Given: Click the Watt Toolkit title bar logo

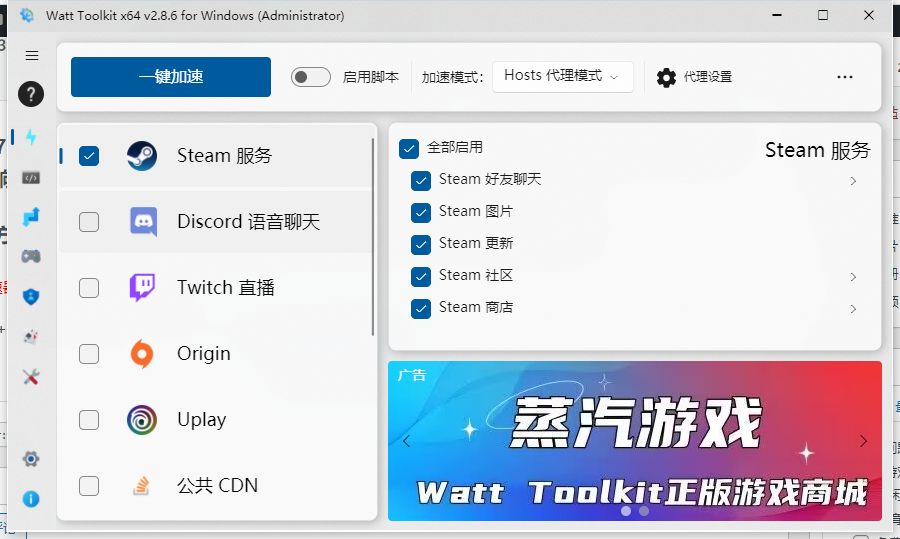Looking at the screenshot, I should 27,15.
